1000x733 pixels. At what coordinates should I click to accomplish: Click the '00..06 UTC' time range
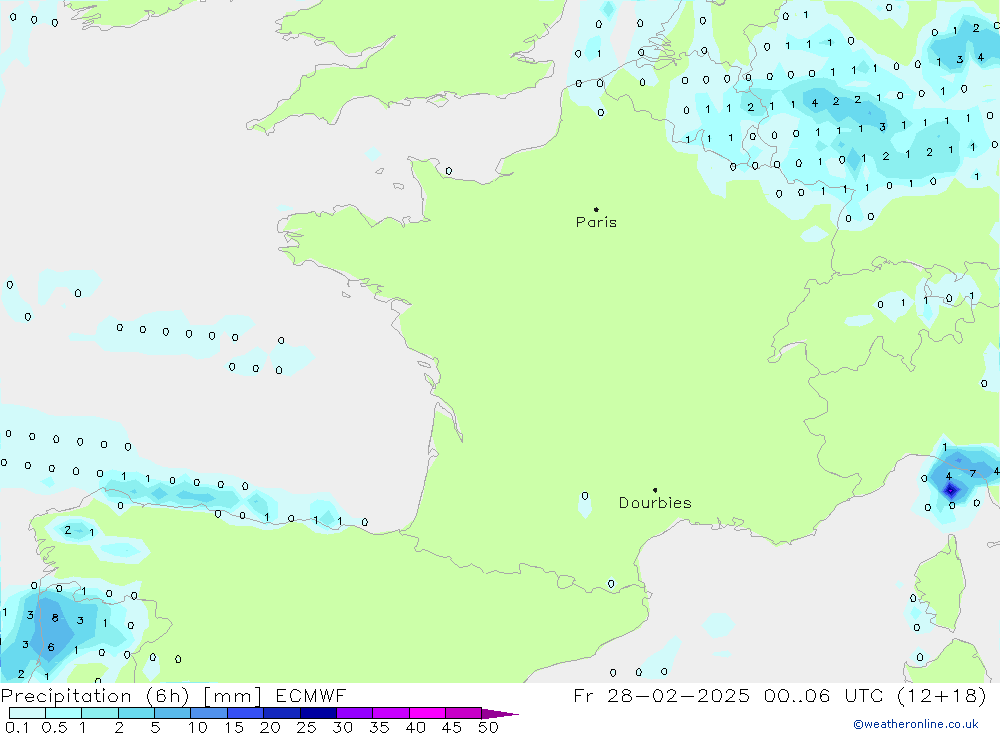pyautogui.click(x=828, y=695)
